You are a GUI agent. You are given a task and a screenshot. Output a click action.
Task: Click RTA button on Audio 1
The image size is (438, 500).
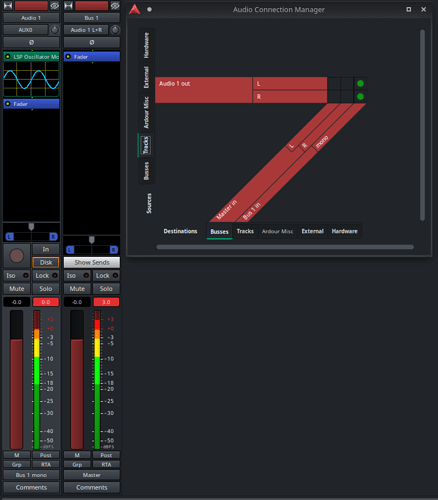tap(46, 464)
